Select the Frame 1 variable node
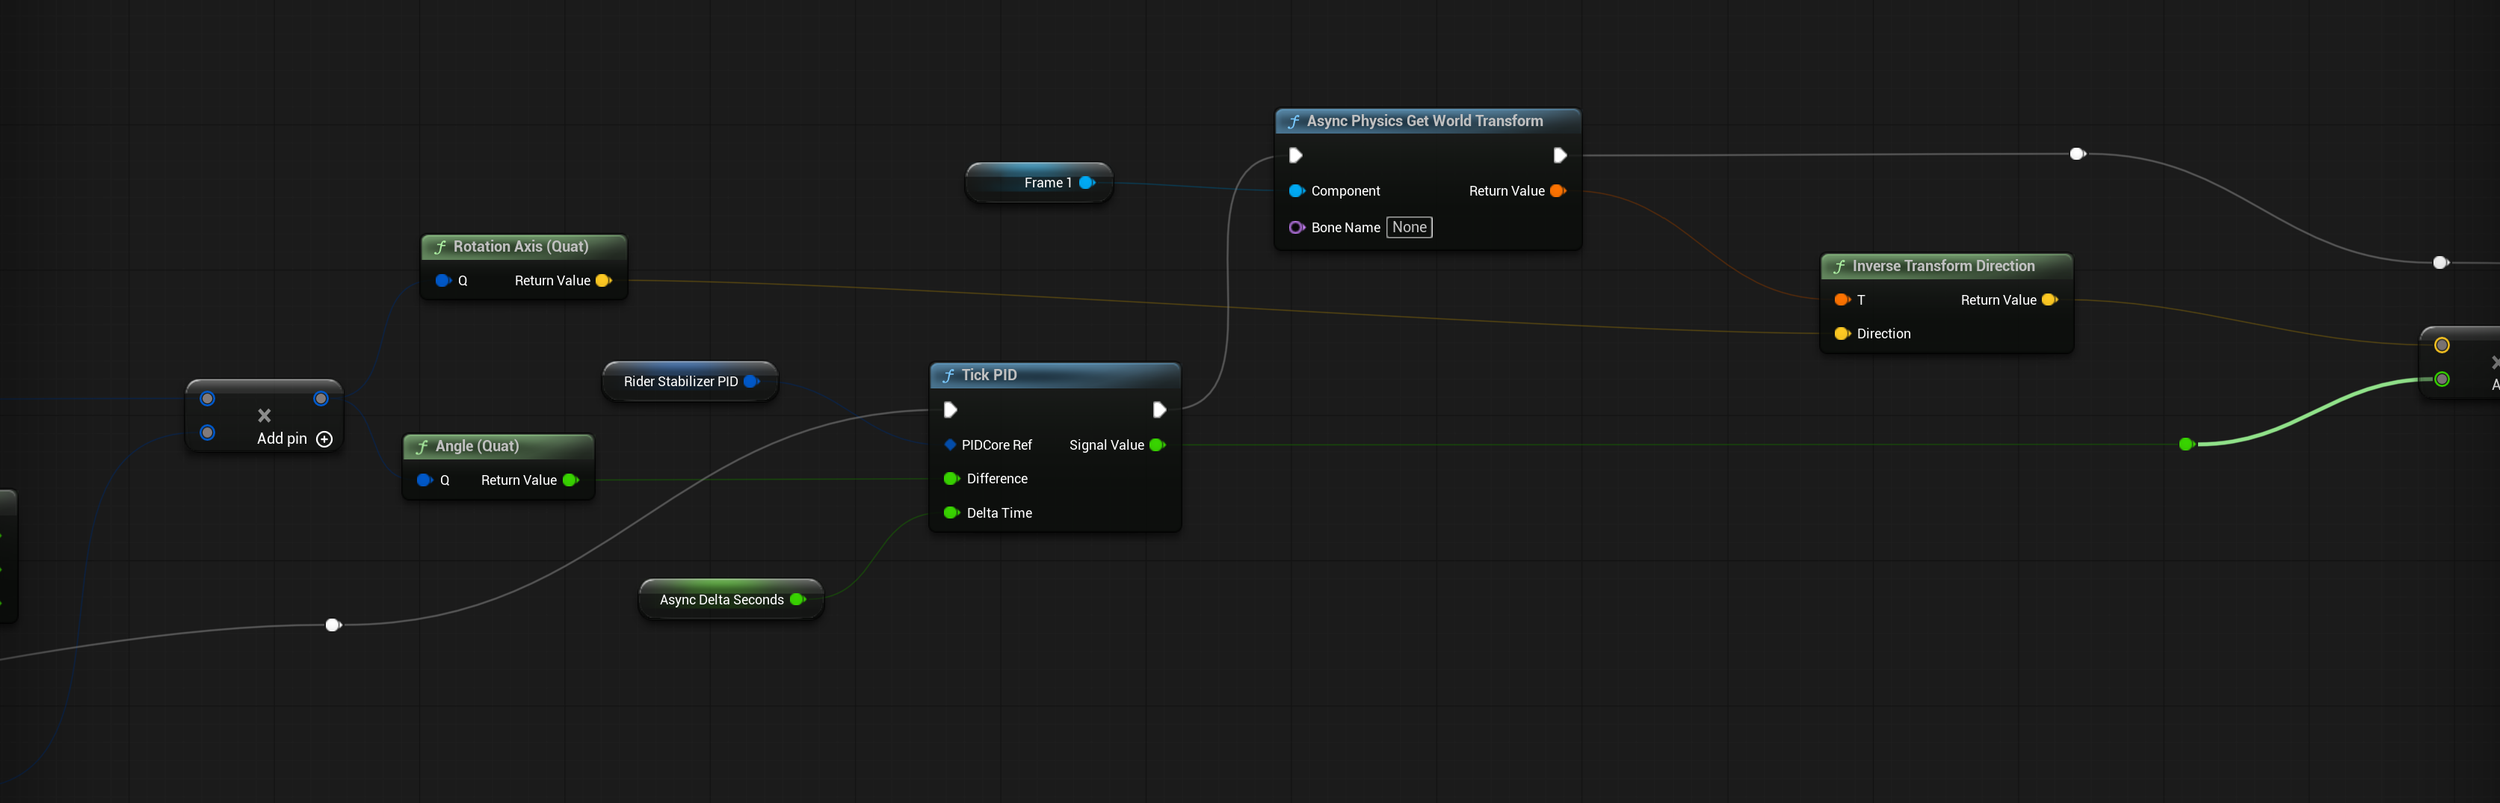The width and height of the screenshot is (2500, 803). (1039, 183)
